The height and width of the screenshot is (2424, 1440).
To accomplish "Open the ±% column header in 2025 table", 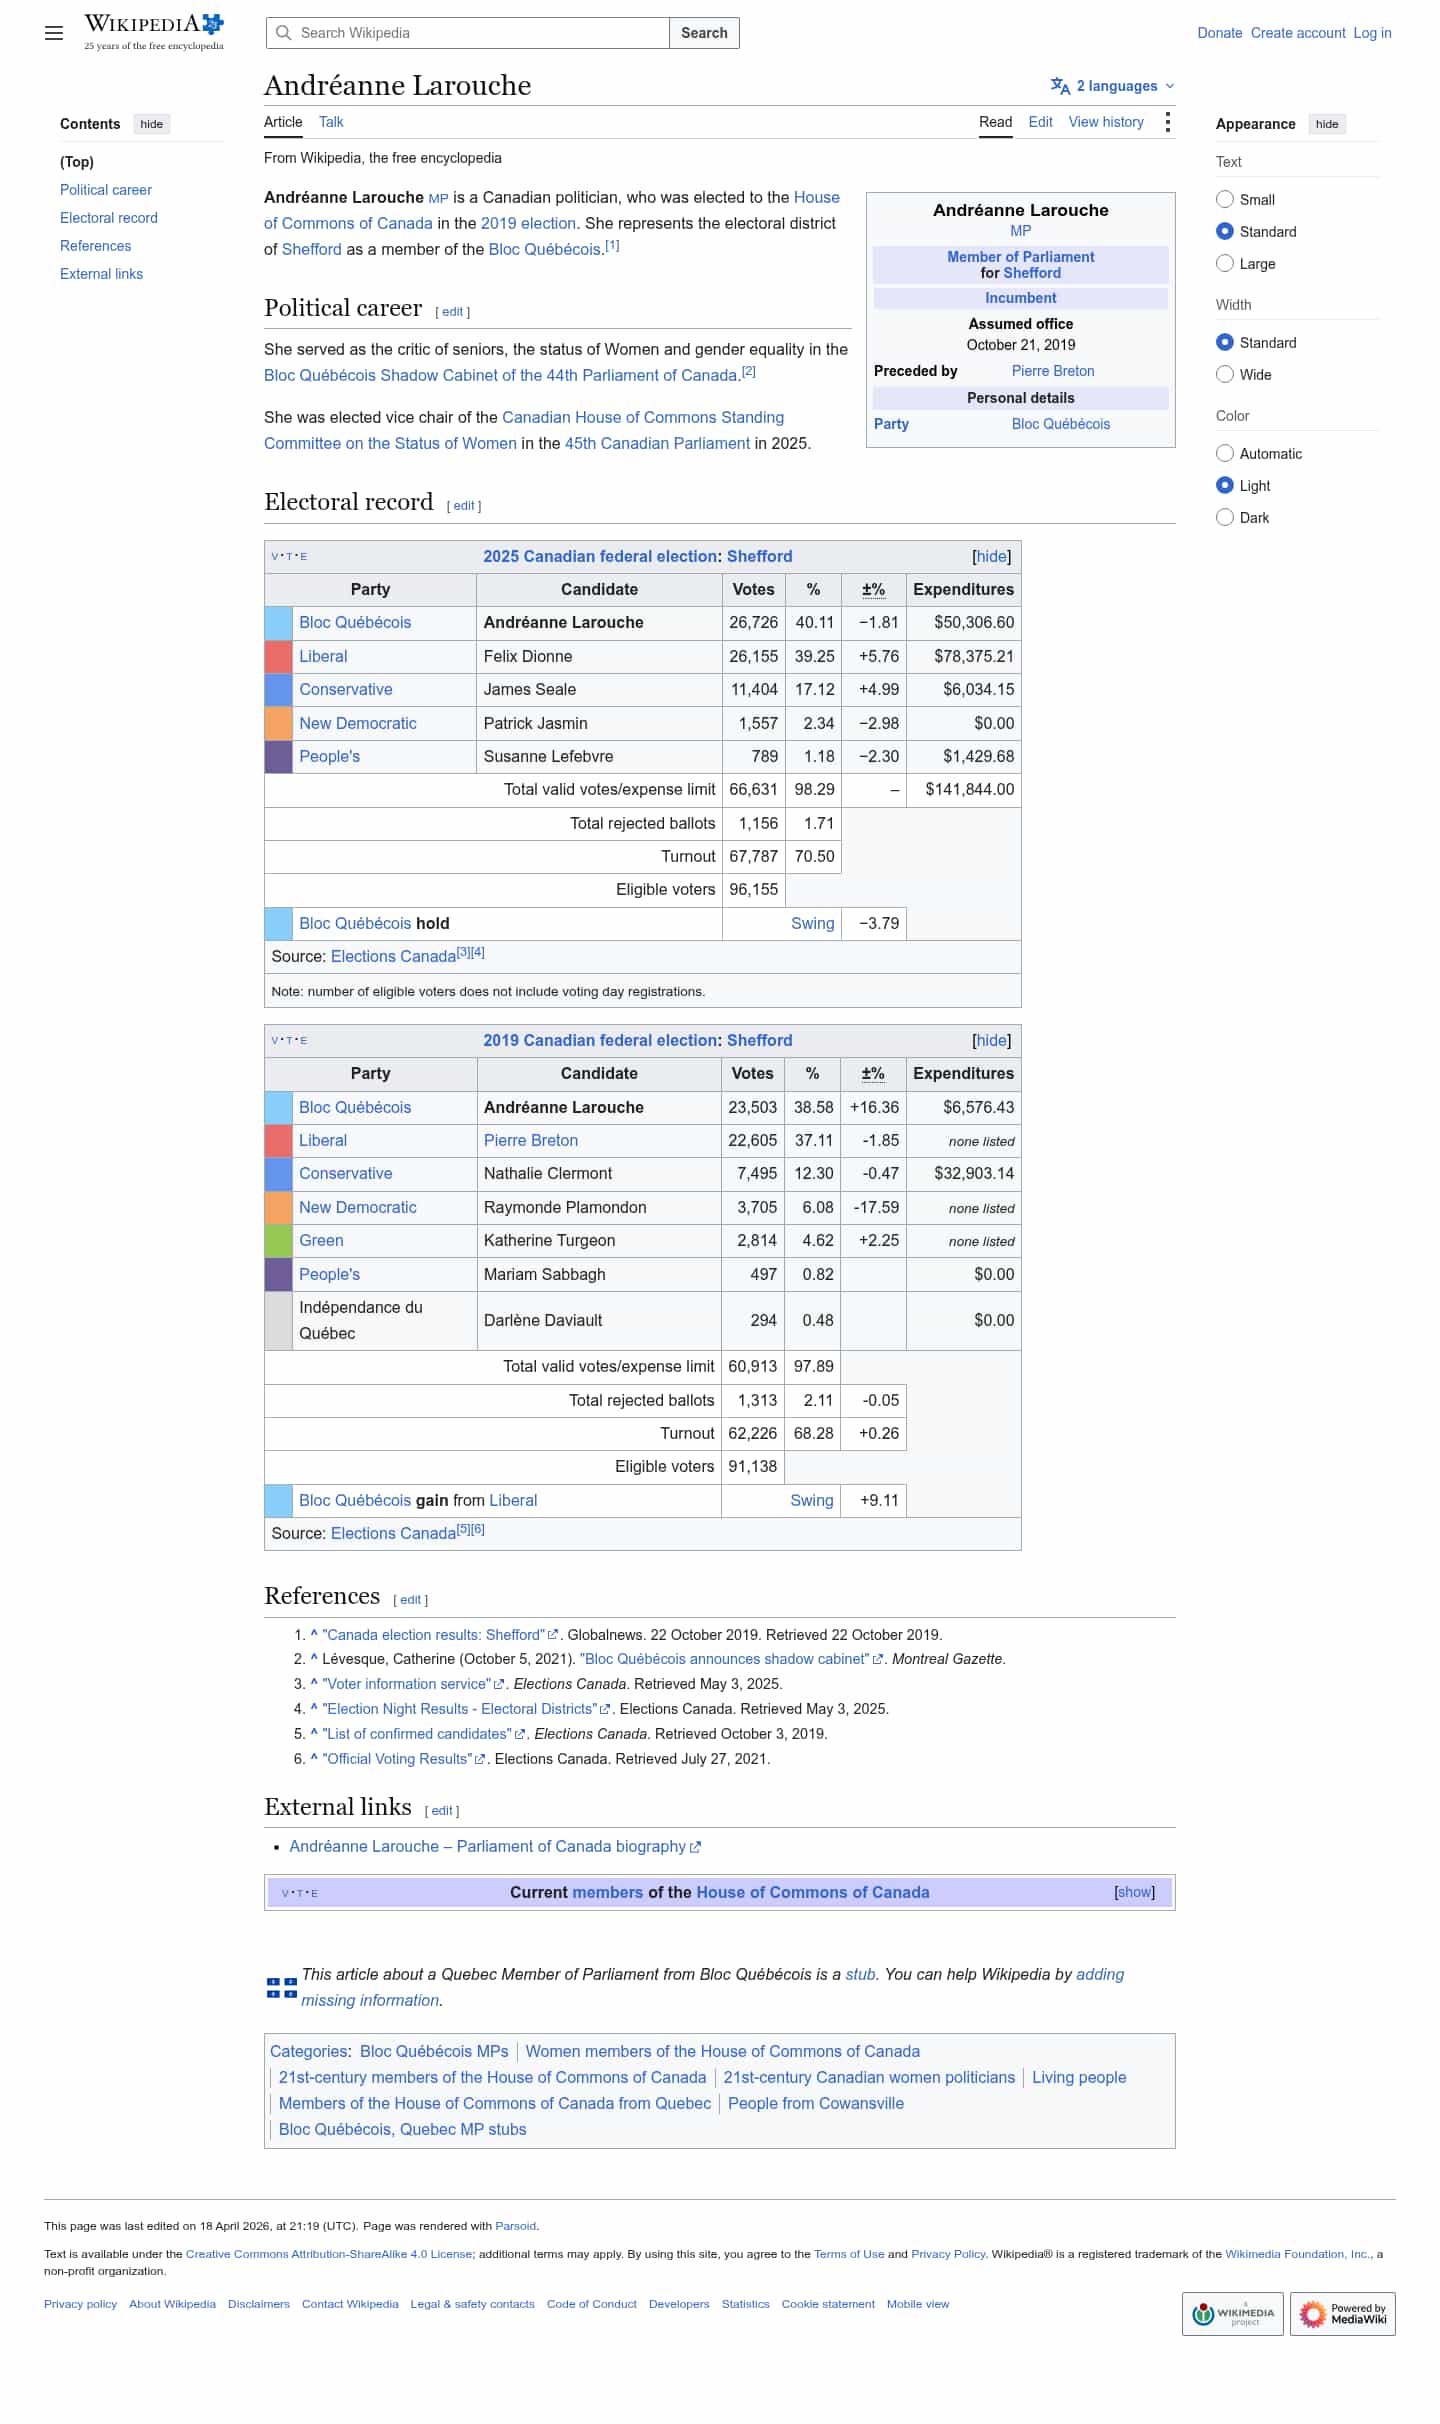I will [x=873, y=590].
